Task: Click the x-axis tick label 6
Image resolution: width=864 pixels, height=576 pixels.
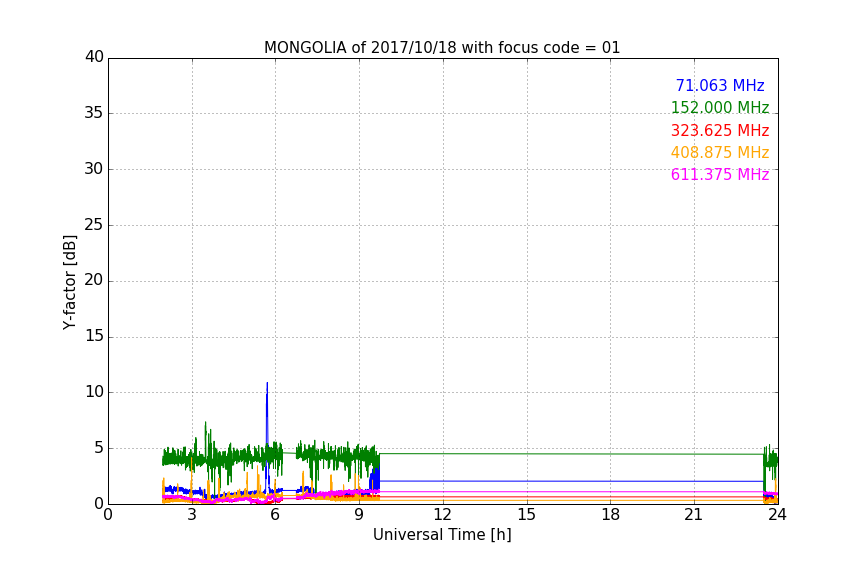Action: pos(276,515)
